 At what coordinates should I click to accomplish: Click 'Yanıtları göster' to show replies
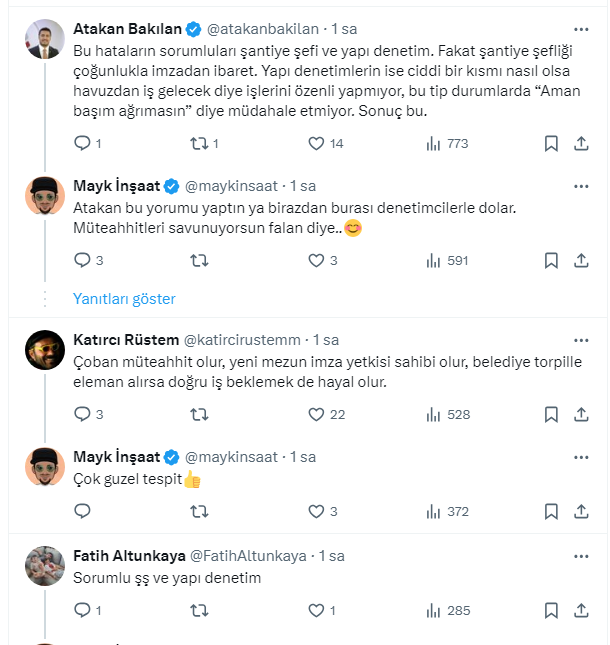pos(124,298)
